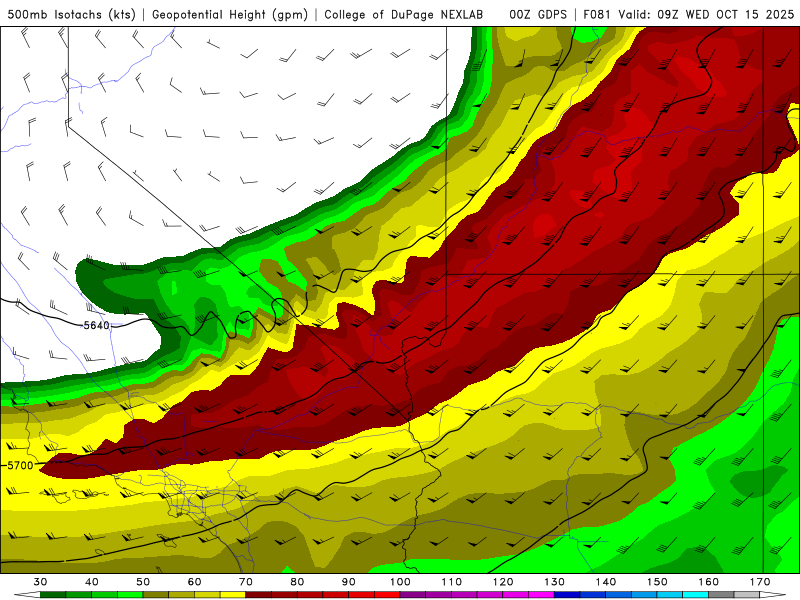This screenshot has height=600, width=800.
Task: Click the 100 value on the legend scale
Action: pyautogui.click(x=400, y=582)
